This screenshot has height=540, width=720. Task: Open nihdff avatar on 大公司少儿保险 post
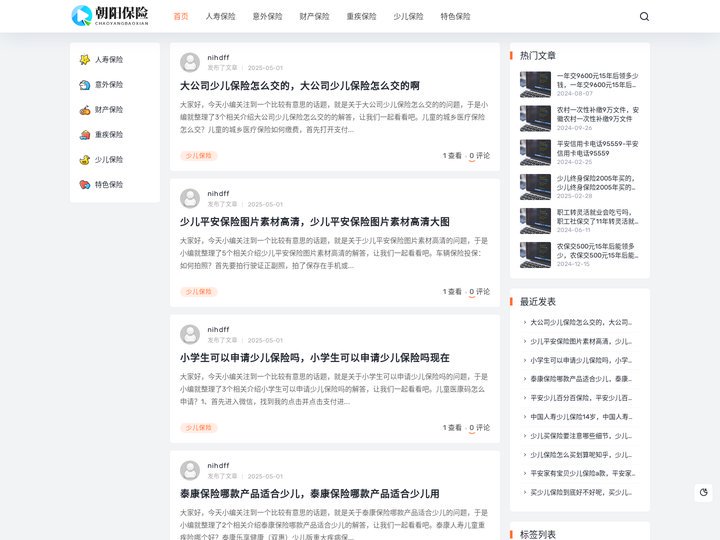tap(190, 62)
